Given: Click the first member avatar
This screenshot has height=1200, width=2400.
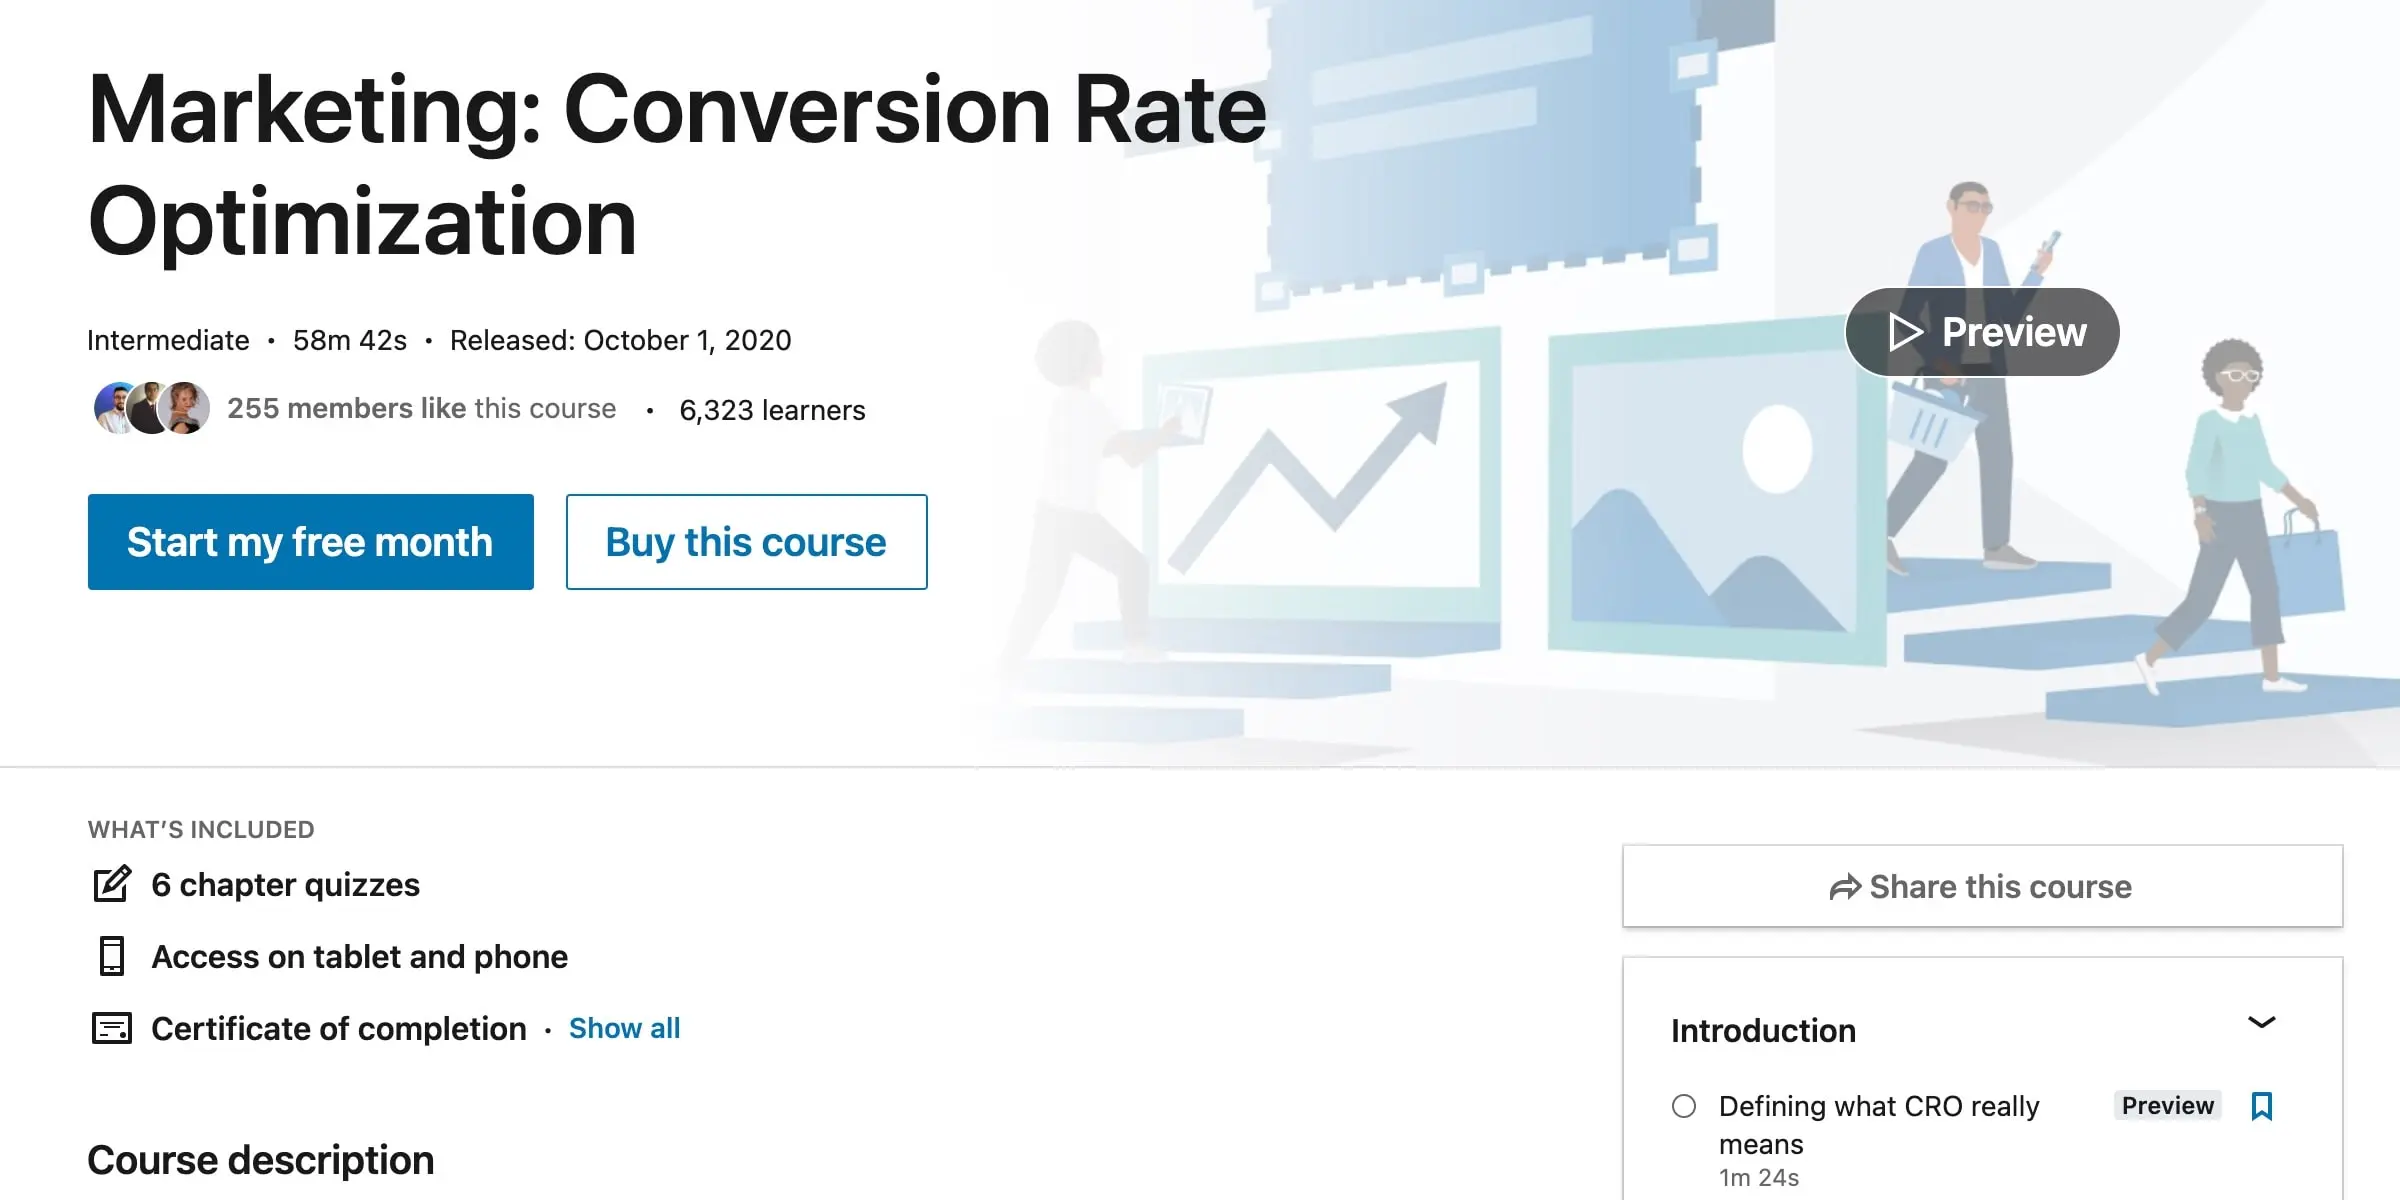Looking at the screenshot, I should point(112,407).
